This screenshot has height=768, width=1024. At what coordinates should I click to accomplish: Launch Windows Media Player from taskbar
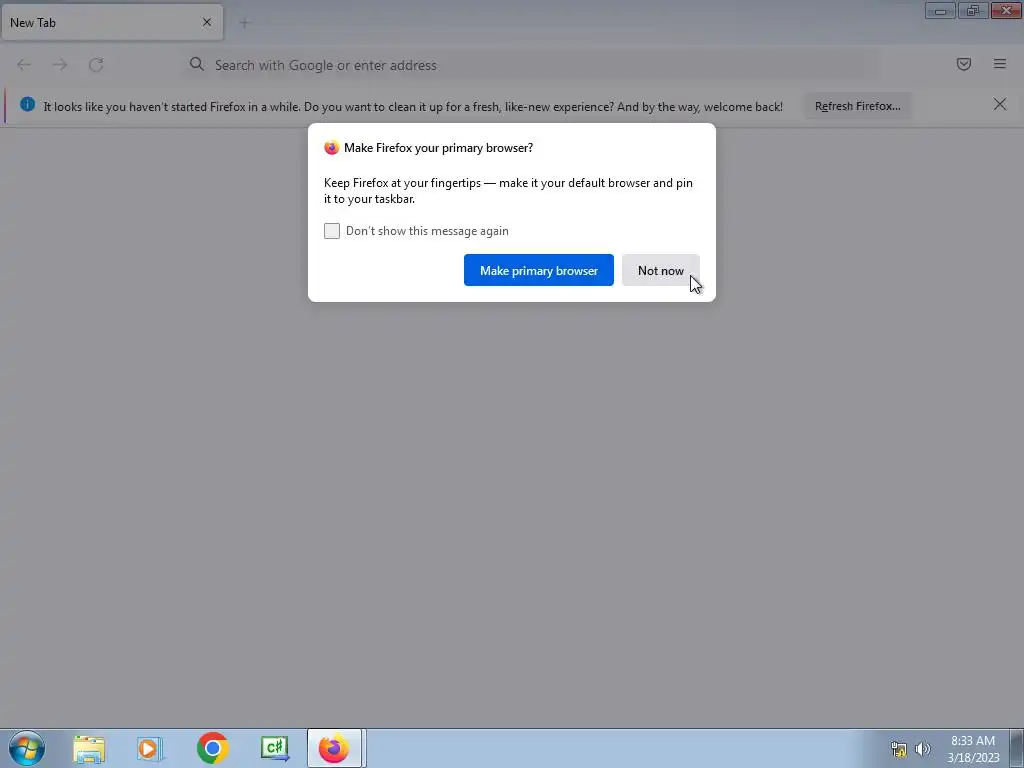click(150, 749)
